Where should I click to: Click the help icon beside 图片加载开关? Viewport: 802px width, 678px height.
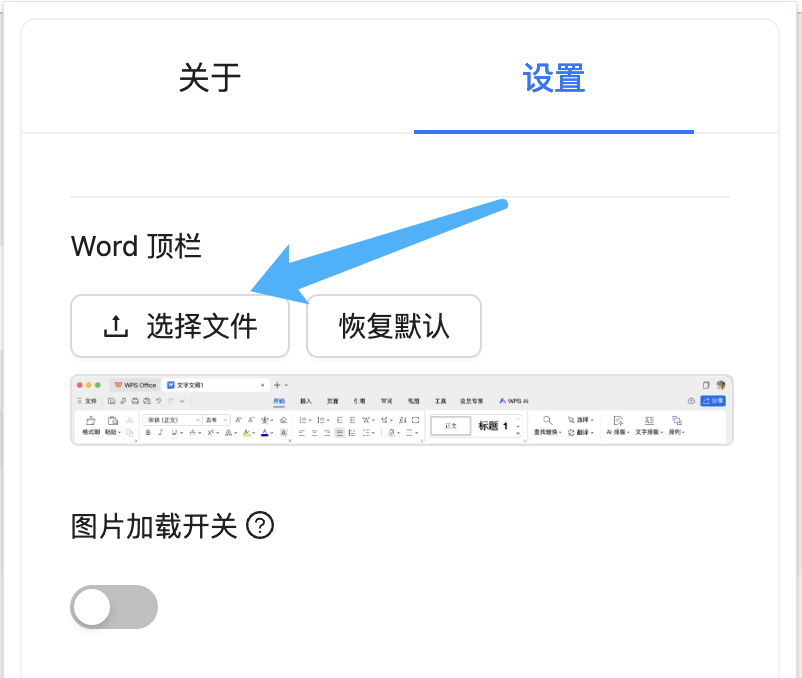pos(260,525)
